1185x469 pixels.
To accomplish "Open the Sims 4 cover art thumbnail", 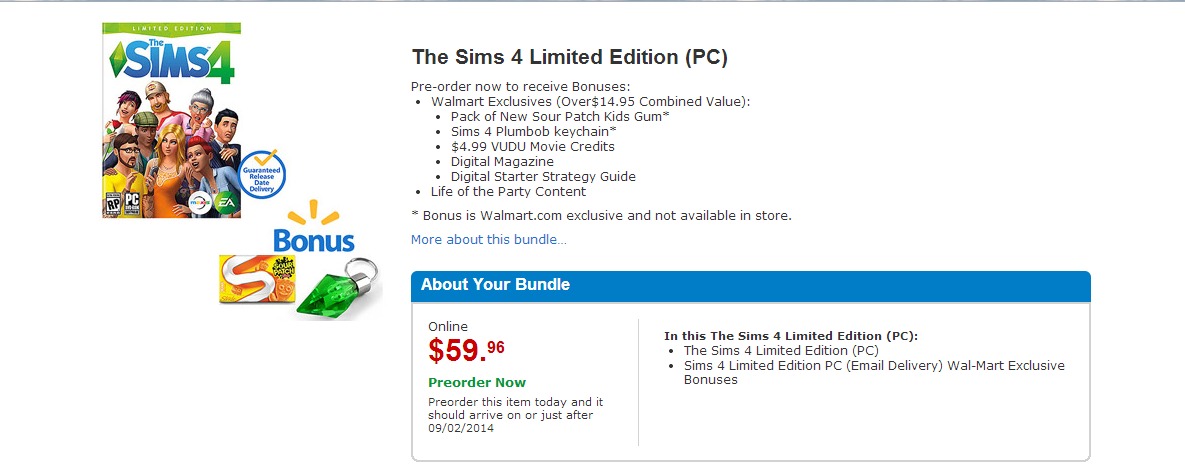I will pyautogui.click(x=171, y=120).
